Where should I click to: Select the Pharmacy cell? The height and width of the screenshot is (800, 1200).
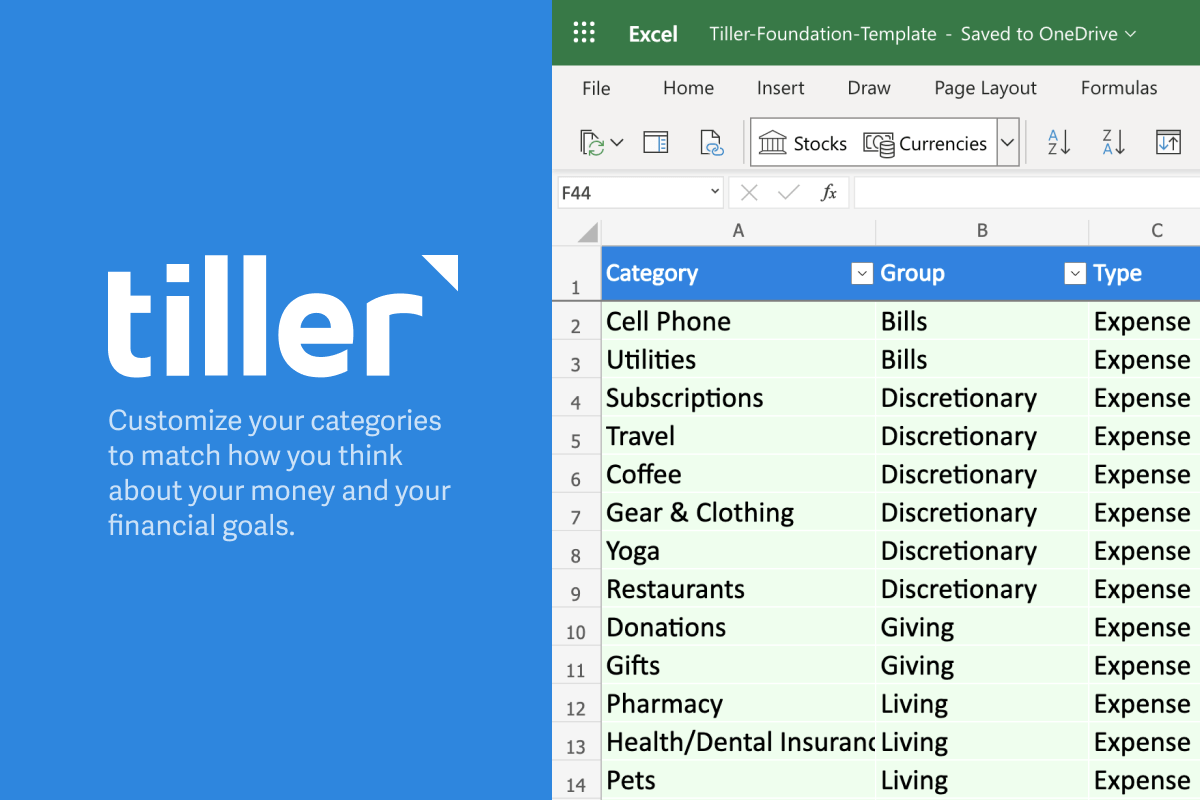[x=738, y=704]
